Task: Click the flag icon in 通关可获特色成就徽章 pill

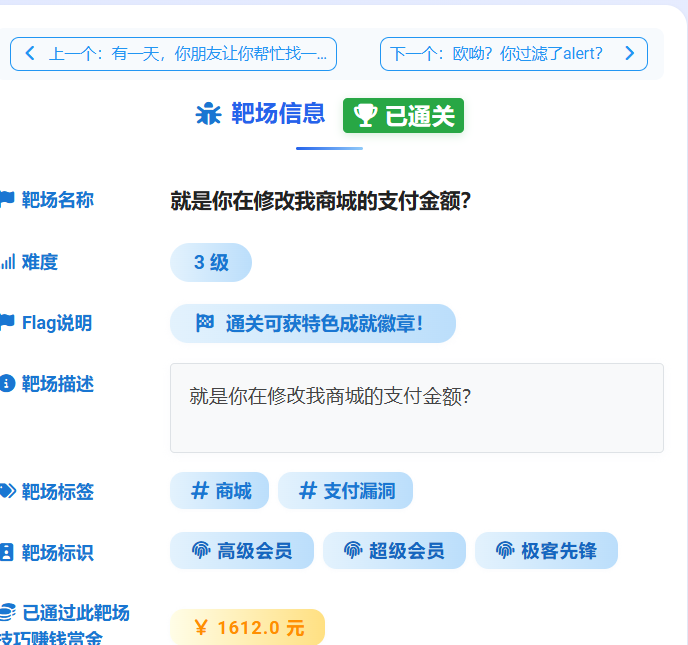Action: (x=205, y=323)
